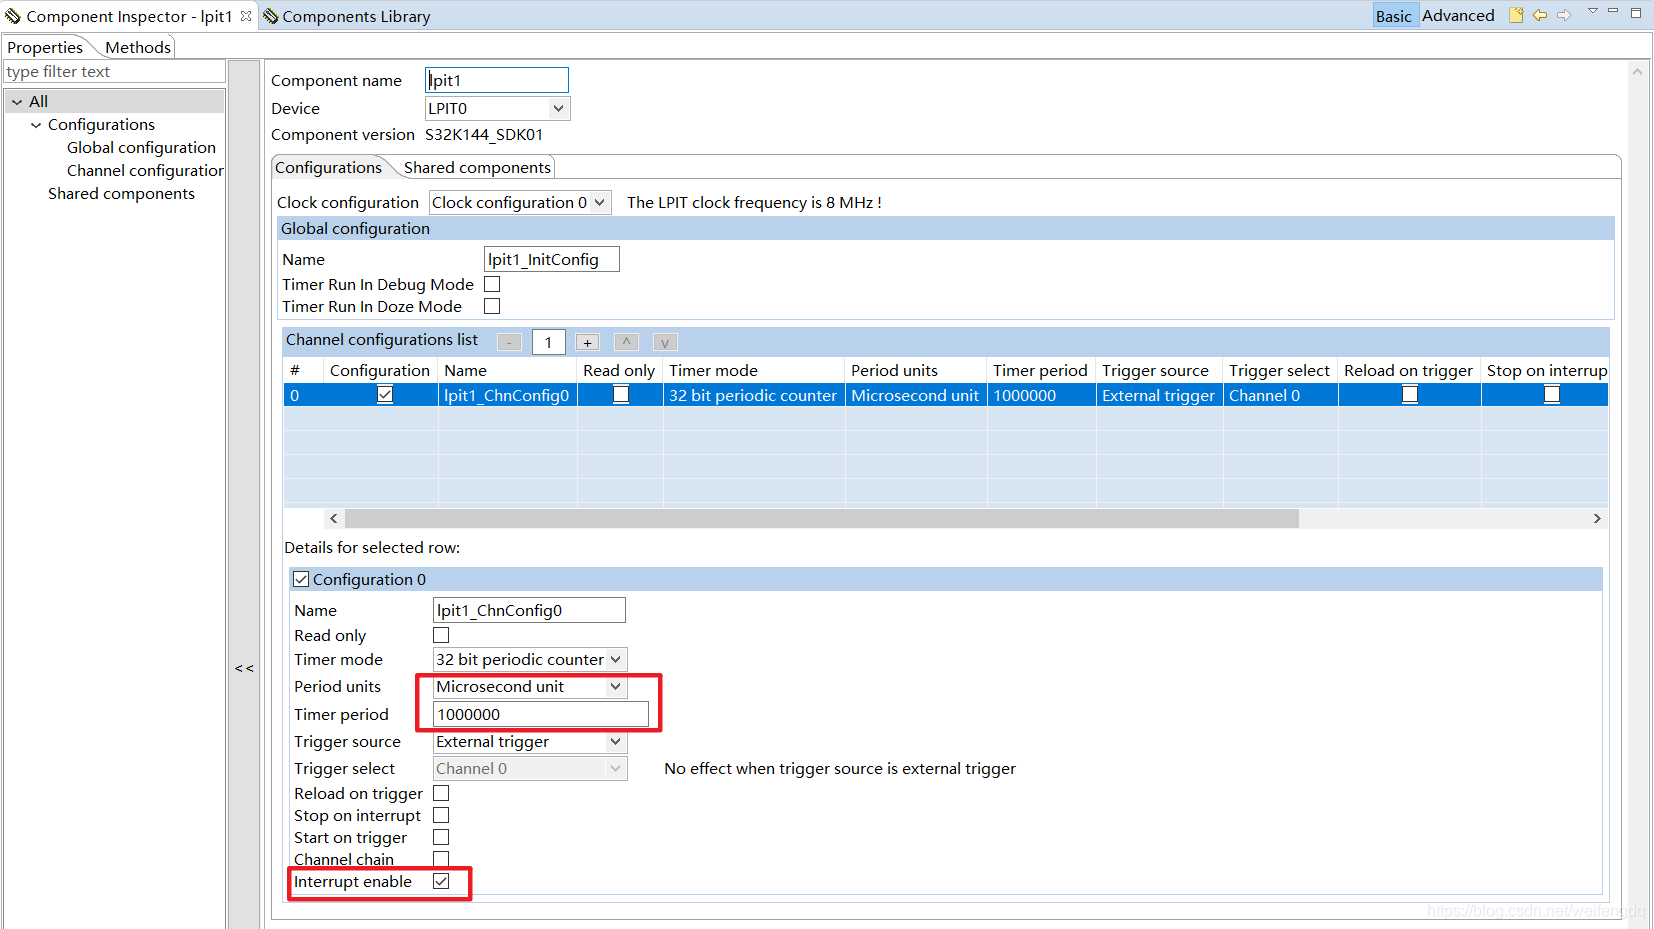Open the Properties tab
The width and height of the screenshot is (1654, 929).
point(45,47)
